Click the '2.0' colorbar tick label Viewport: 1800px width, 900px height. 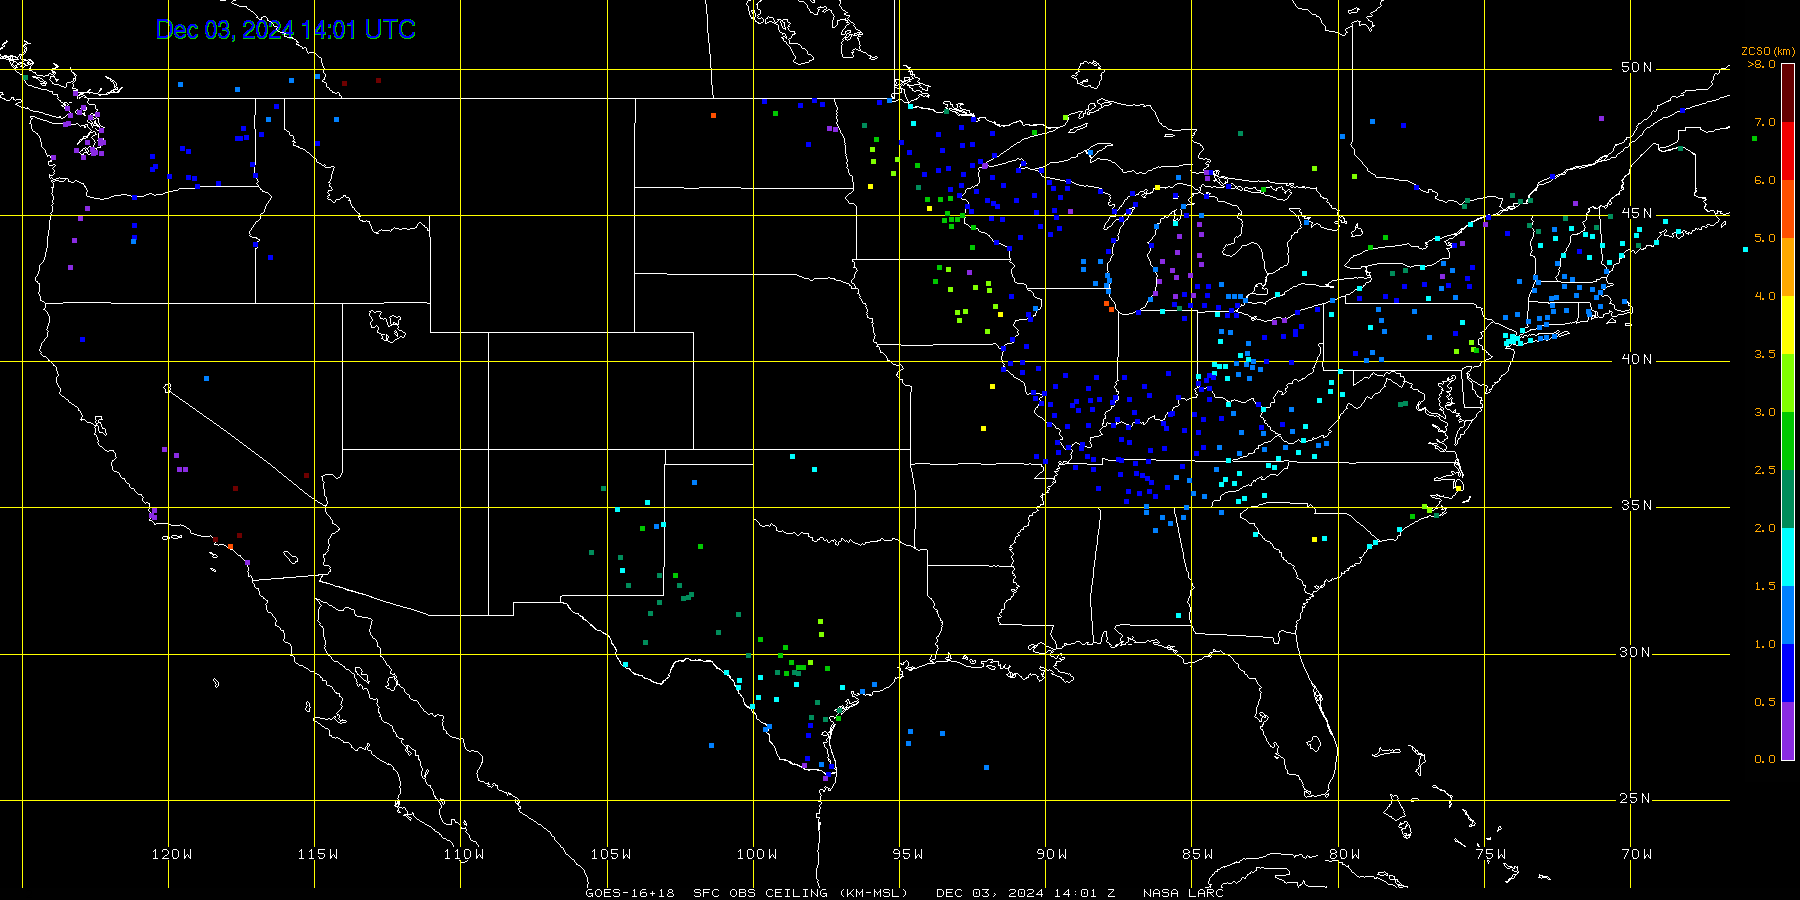[1765, 528]
